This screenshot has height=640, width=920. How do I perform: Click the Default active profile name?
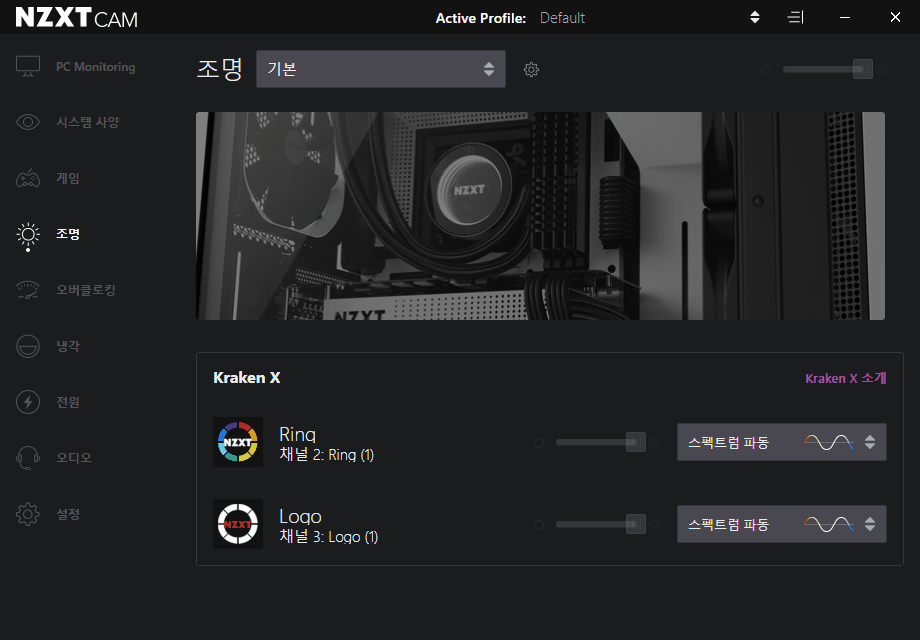562,18
